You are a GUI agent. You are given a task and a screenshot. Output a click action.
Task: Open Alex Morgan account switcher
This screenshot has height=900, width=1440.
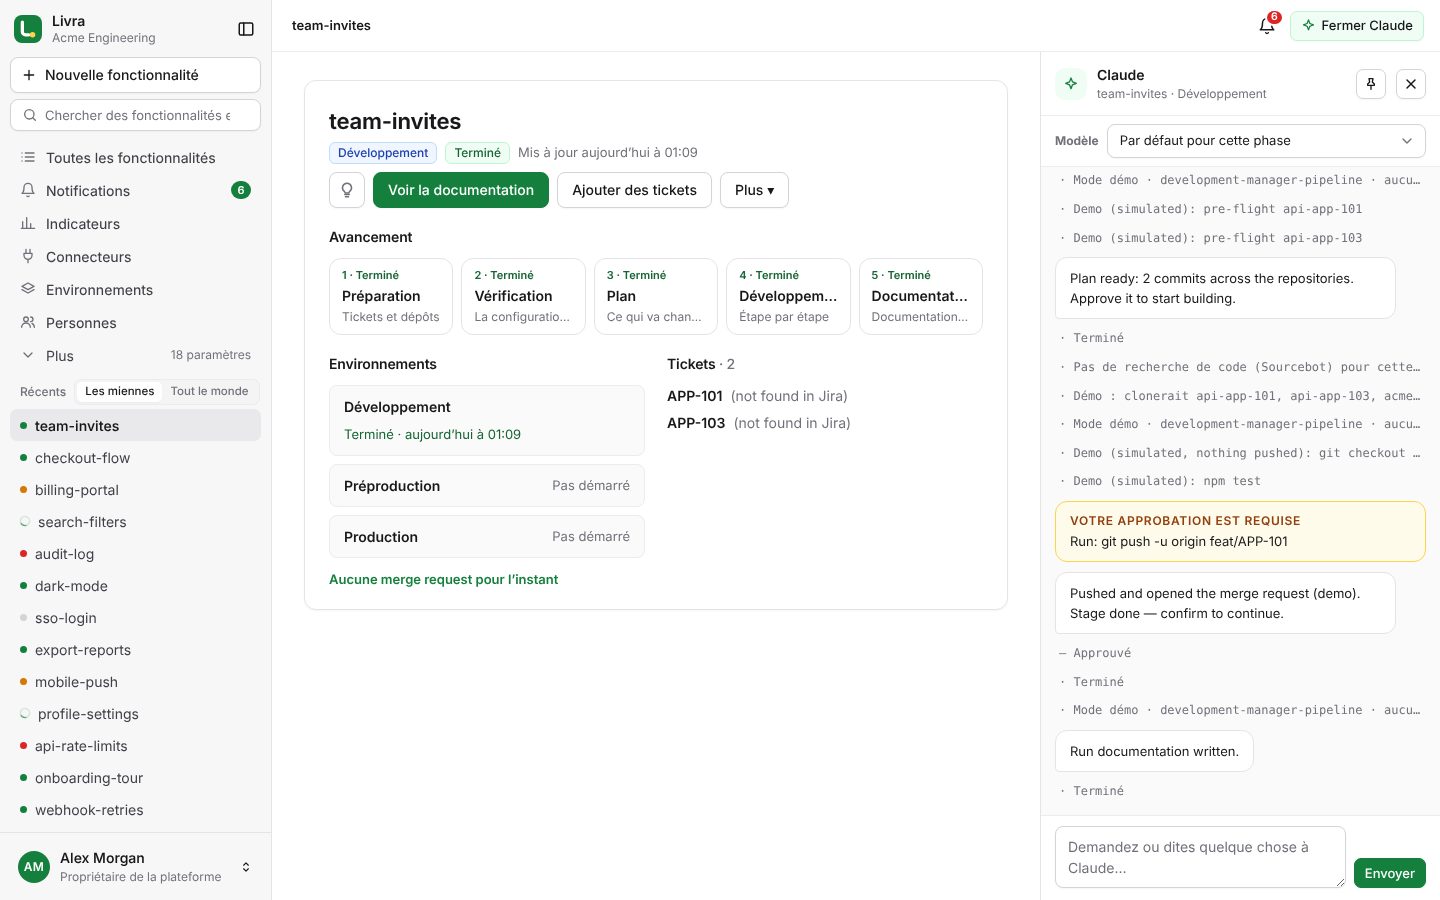point(135,867)
